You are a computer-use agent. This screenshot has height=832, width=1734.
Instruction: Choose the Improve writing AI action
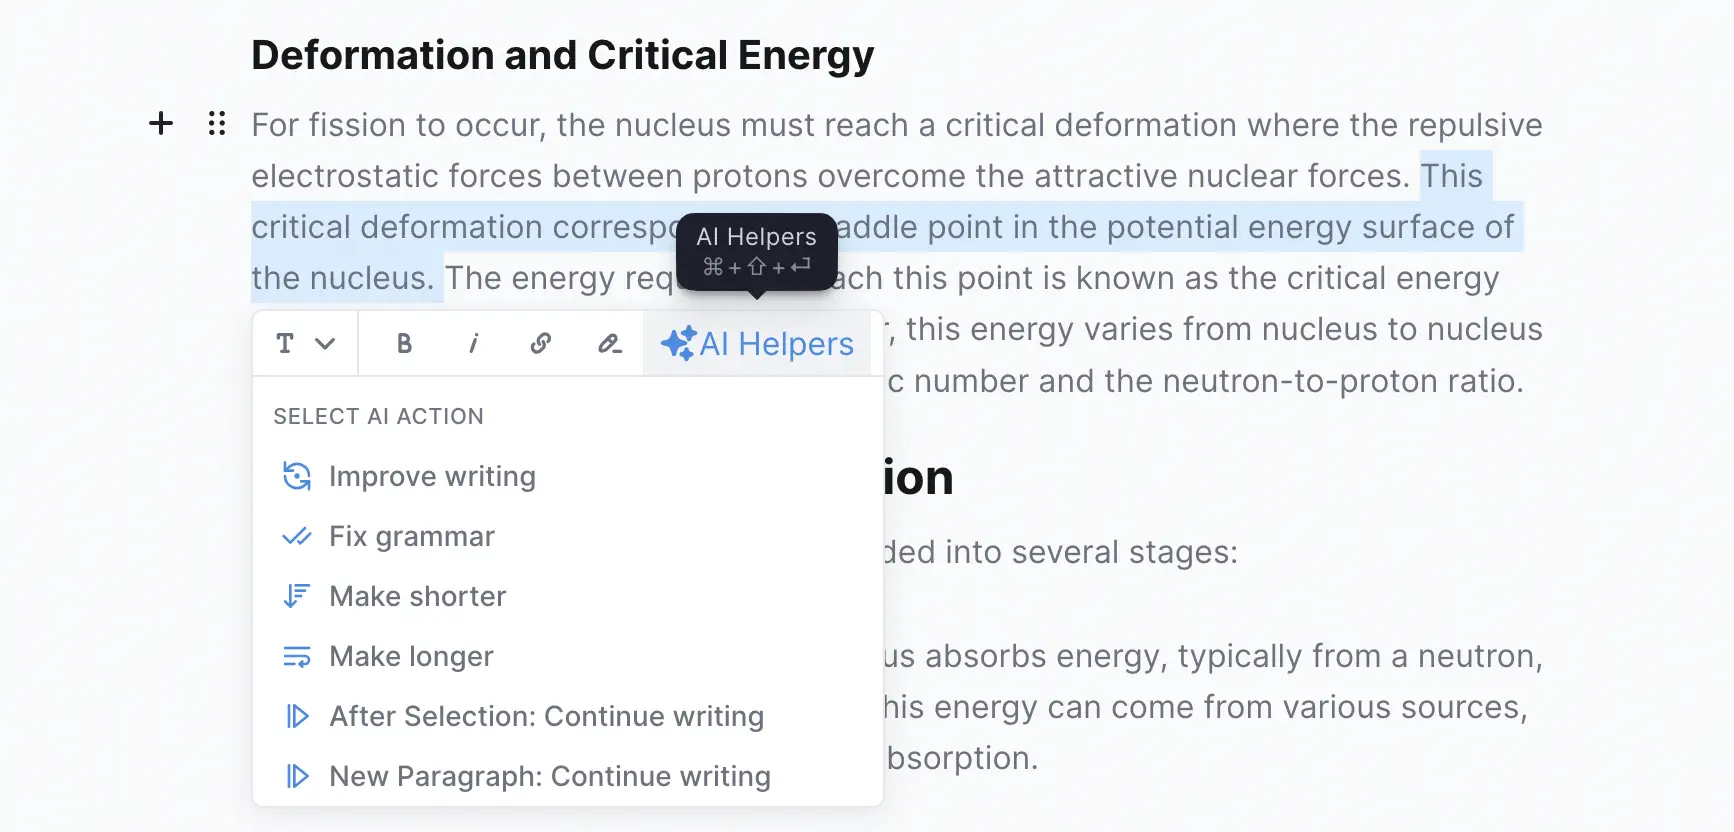pos(432,476)
